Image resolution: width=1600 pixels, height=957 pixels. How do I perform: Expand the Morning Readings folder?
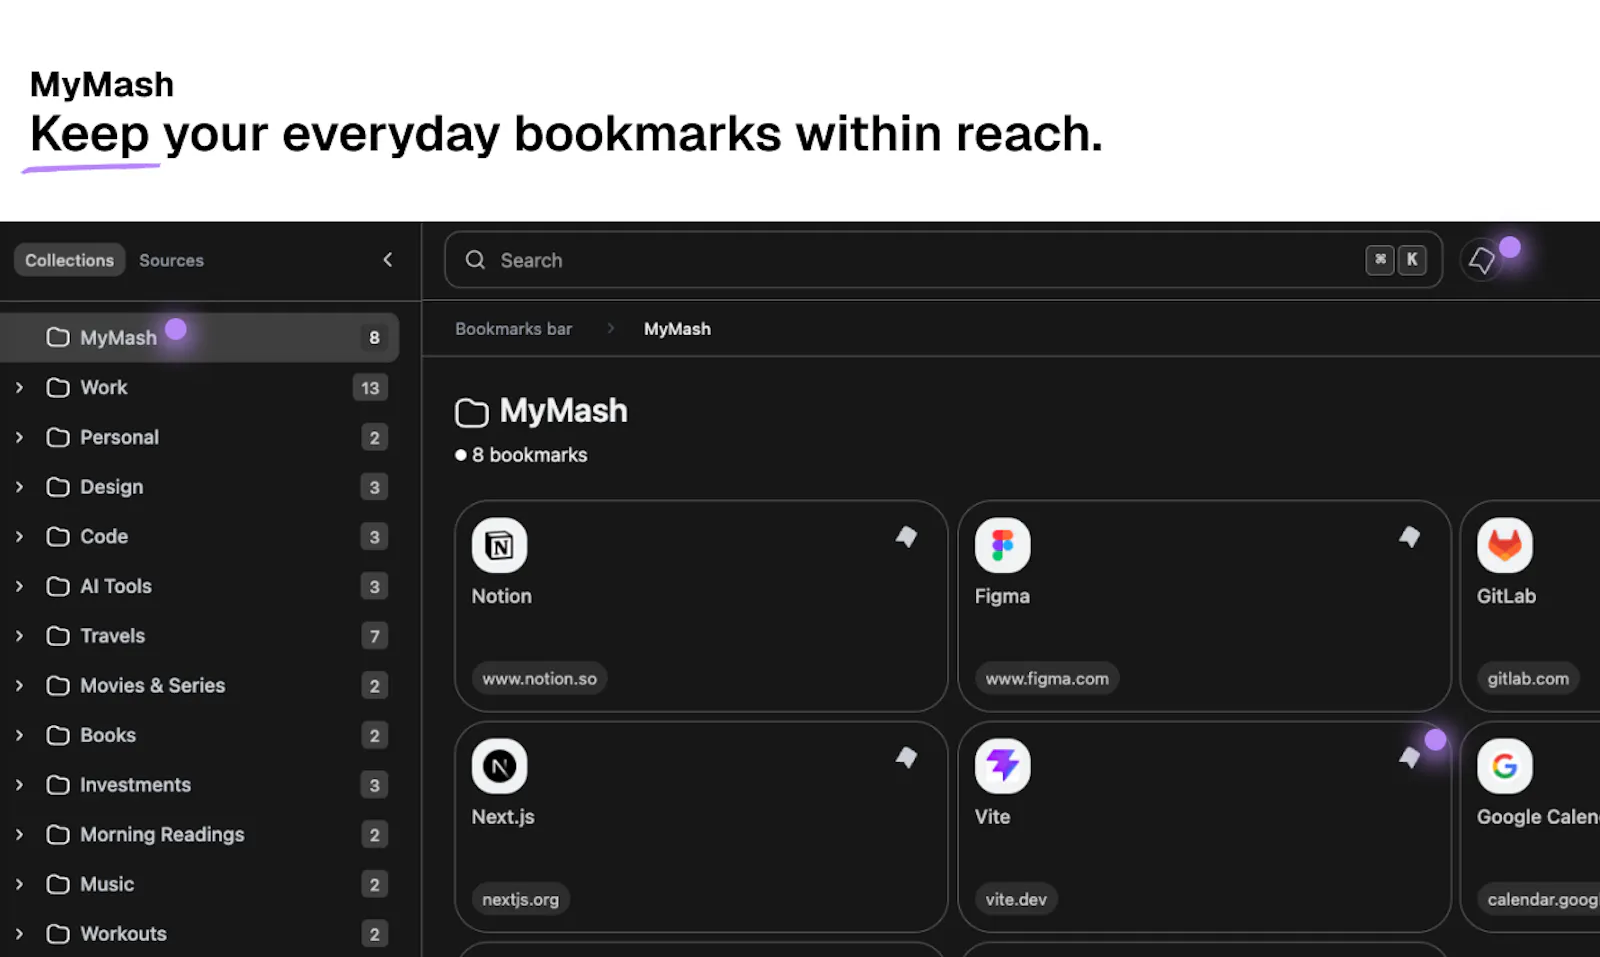[x=19, y=835]
